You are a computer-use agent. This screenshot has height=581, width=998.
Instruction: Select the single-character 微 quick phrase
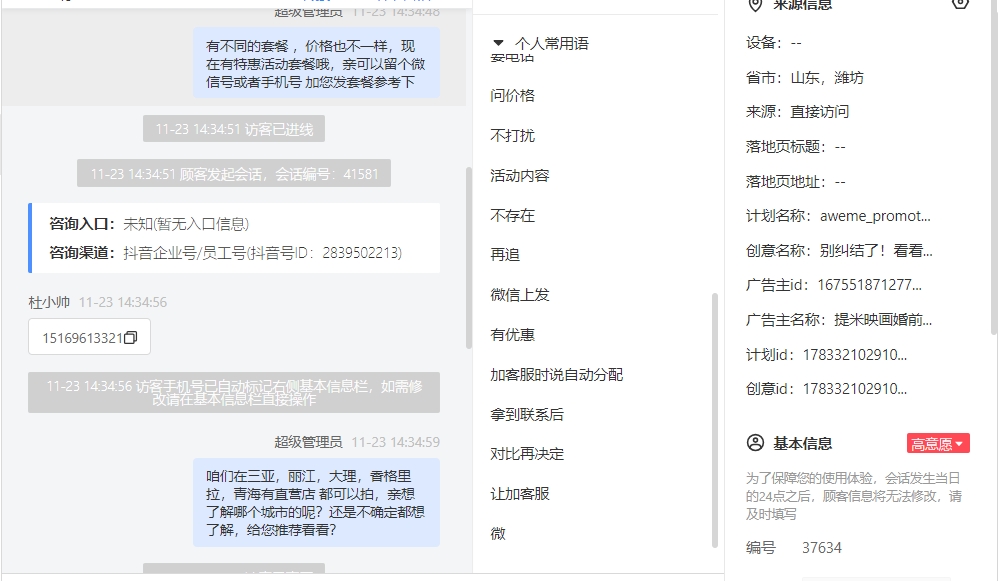[x=498, y=533]
